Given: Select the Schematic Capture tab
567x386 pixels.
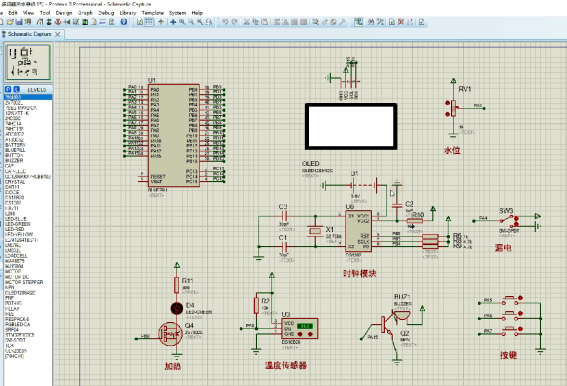Looking at the screenshot, I should pyautogui.click(x=30, y=34).
